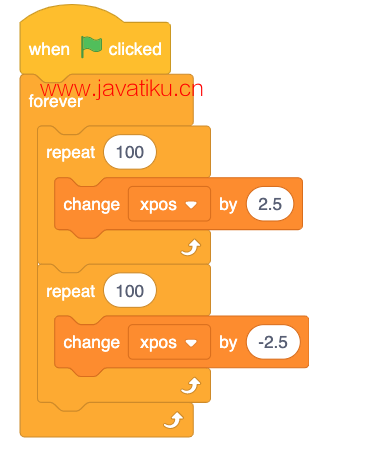This screenshot has width=366, height=456.
Task: Click the second repeat block label
Action: pos(71,292)
